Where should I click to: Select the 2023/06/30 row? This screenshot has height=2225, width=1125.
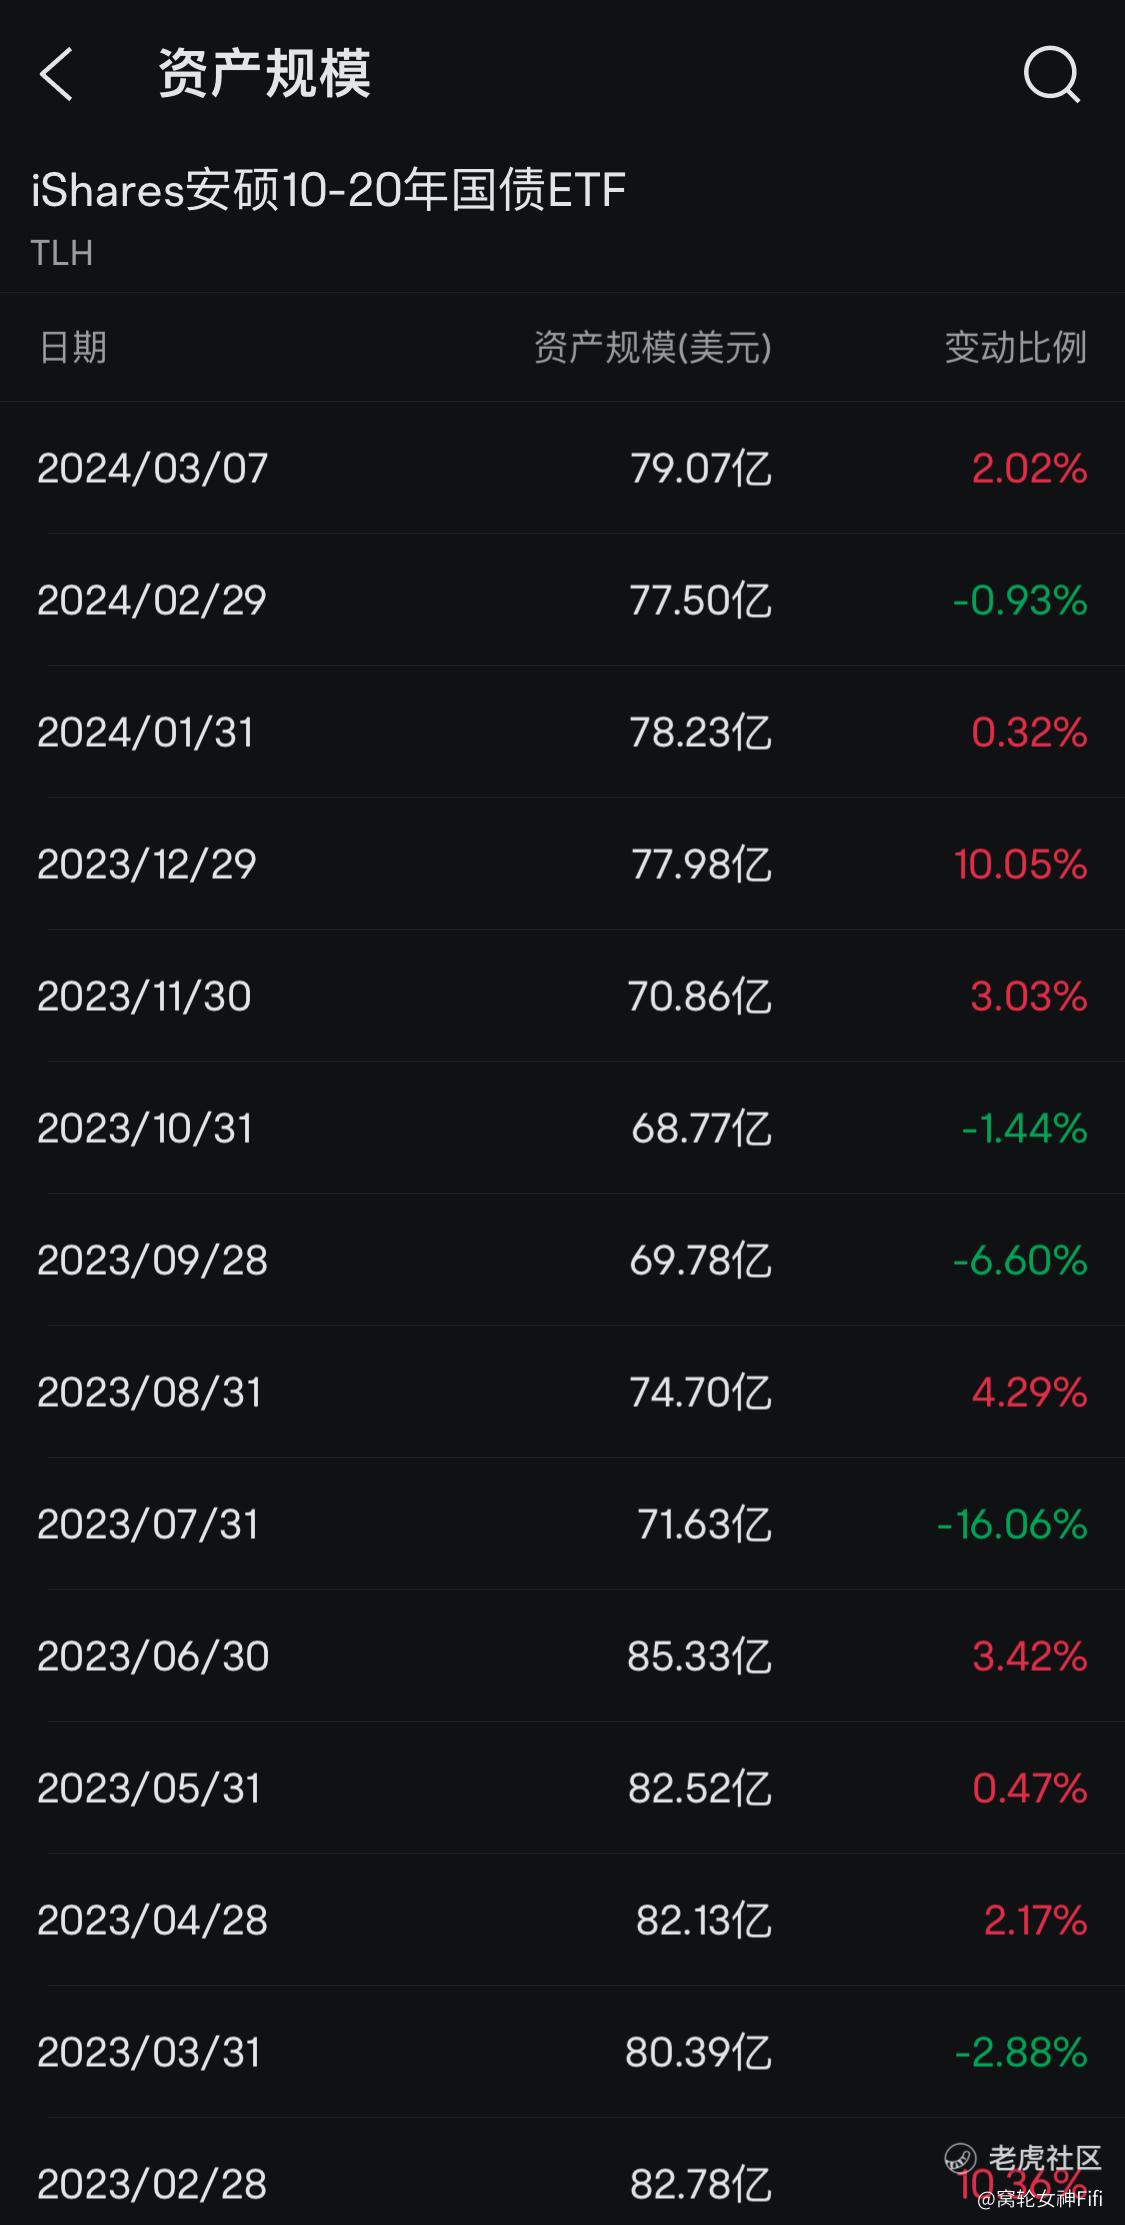click(x=562, y=1656)
